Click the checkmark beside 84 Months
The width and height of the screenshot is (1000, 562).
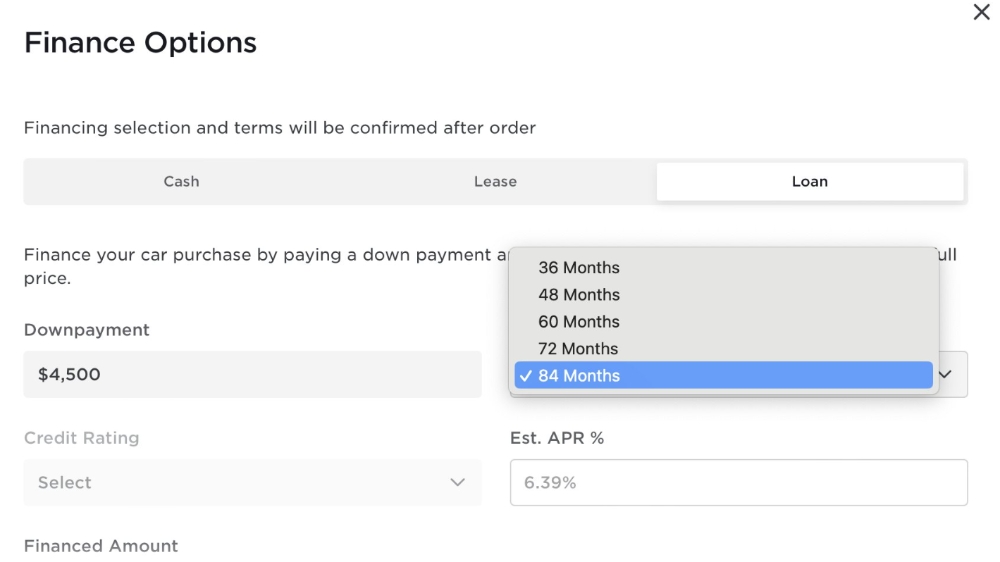[x=526, y=376]
